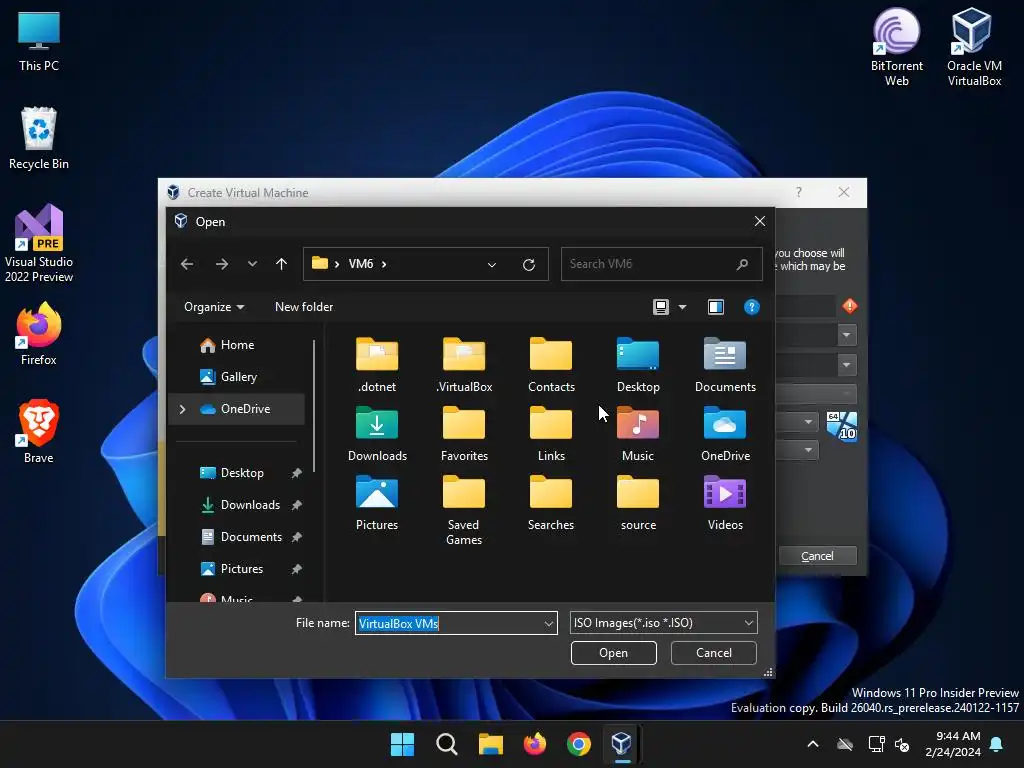Open BitTorrent Web desktop shortcut
The width and height of the screenshot is (1024, 768).
pos(897,47)
